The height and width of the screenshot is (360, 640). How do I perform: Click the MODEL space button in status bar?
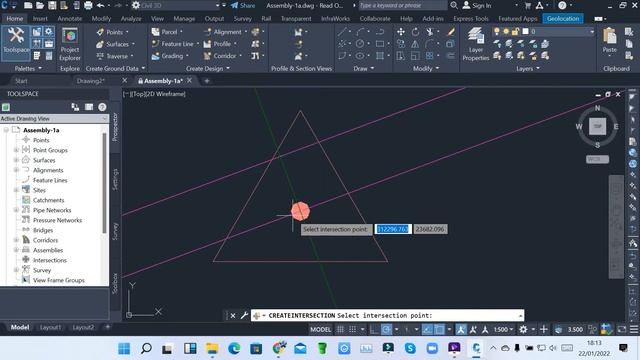tap(320, 329)
